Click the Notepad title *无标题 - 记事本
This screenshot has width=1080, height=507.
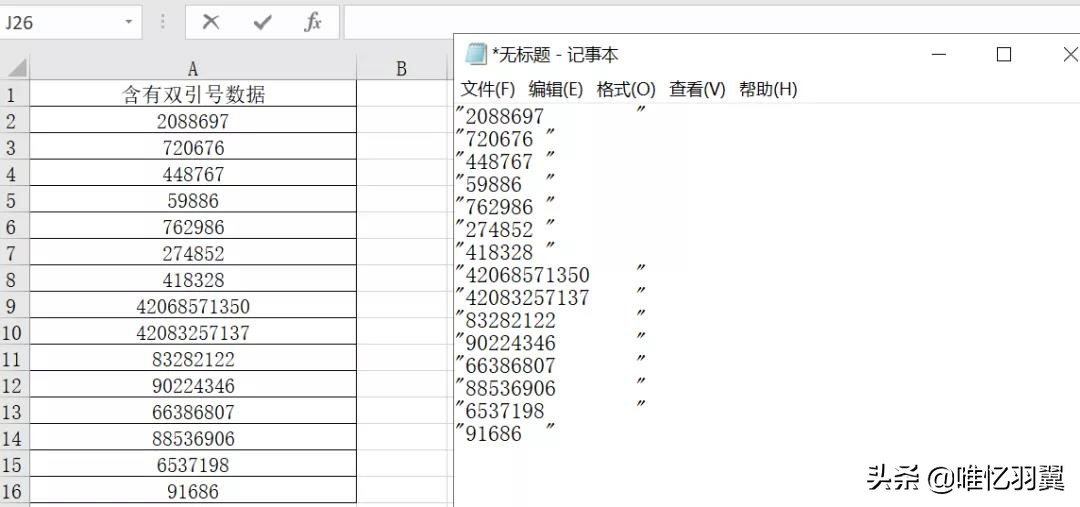pyautogui.click(x=555, y=54)
